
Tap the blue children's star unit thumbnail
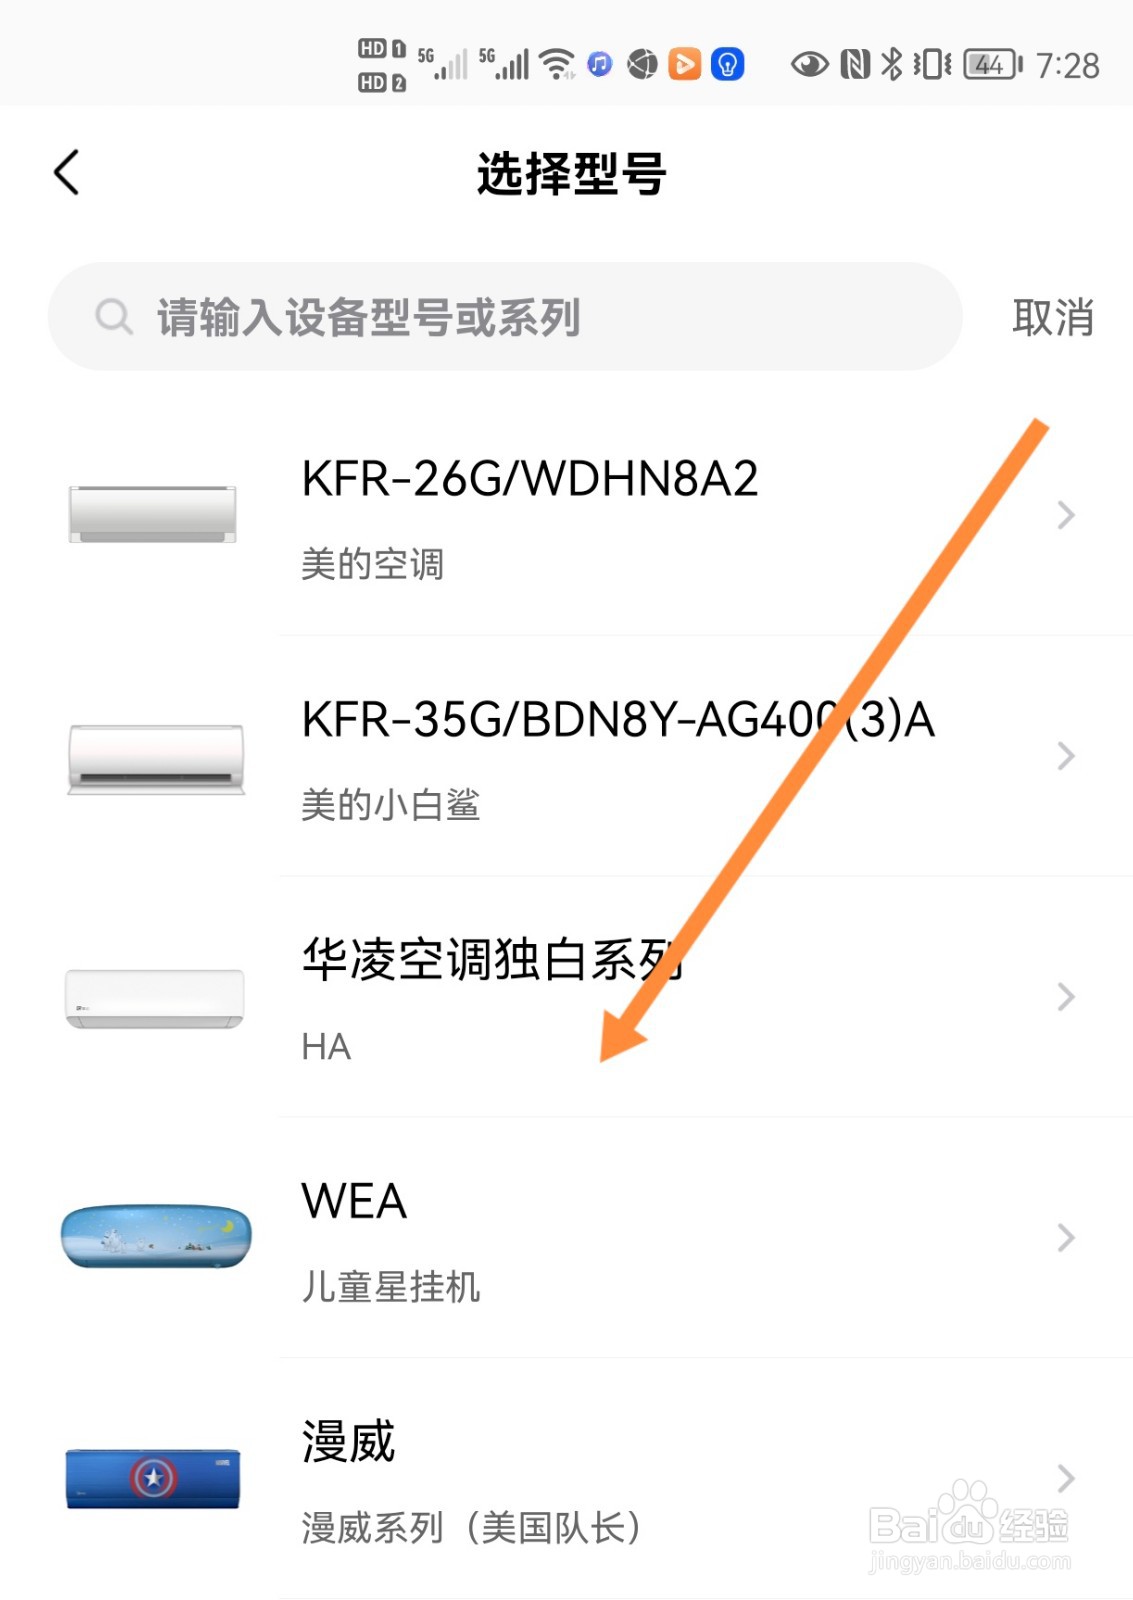(x=156, y=1236)
